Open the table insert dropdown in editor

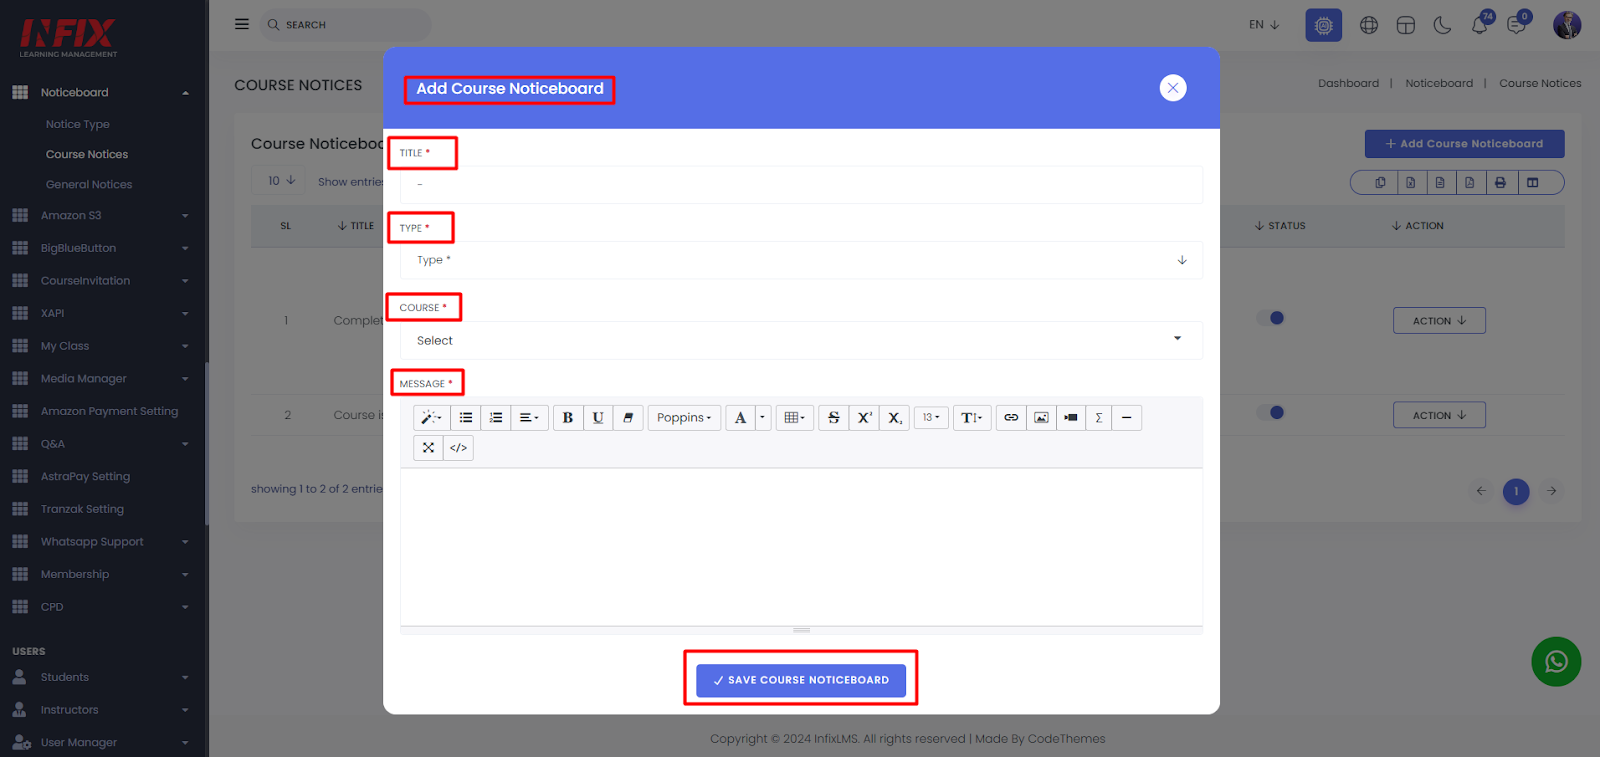[794, 418]
